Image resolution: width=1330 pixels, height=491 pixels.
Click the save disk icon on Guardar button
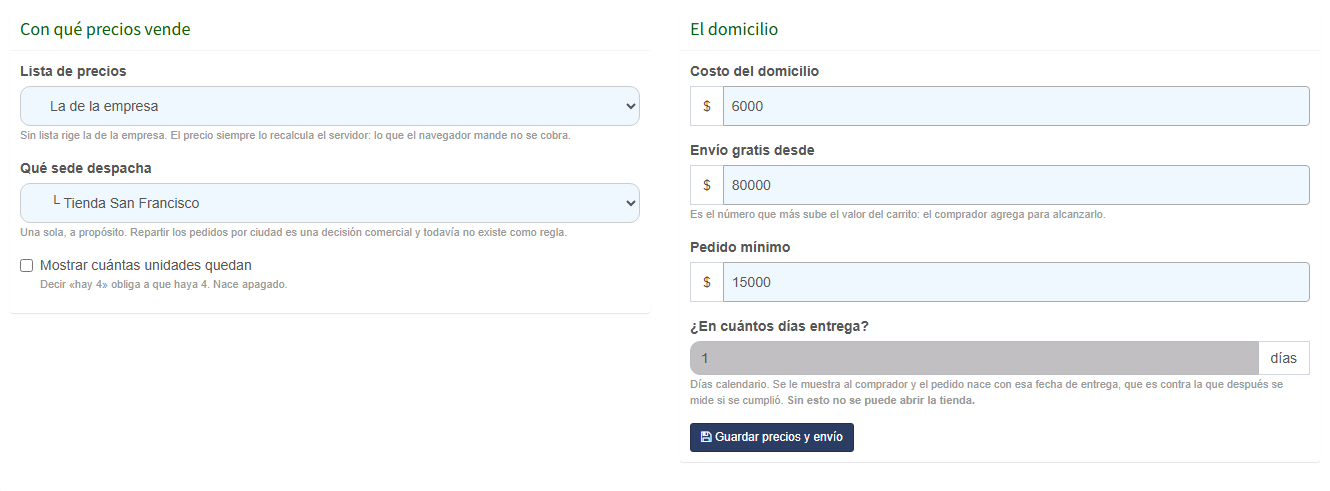pyautogui.click(x=706, y=437)
